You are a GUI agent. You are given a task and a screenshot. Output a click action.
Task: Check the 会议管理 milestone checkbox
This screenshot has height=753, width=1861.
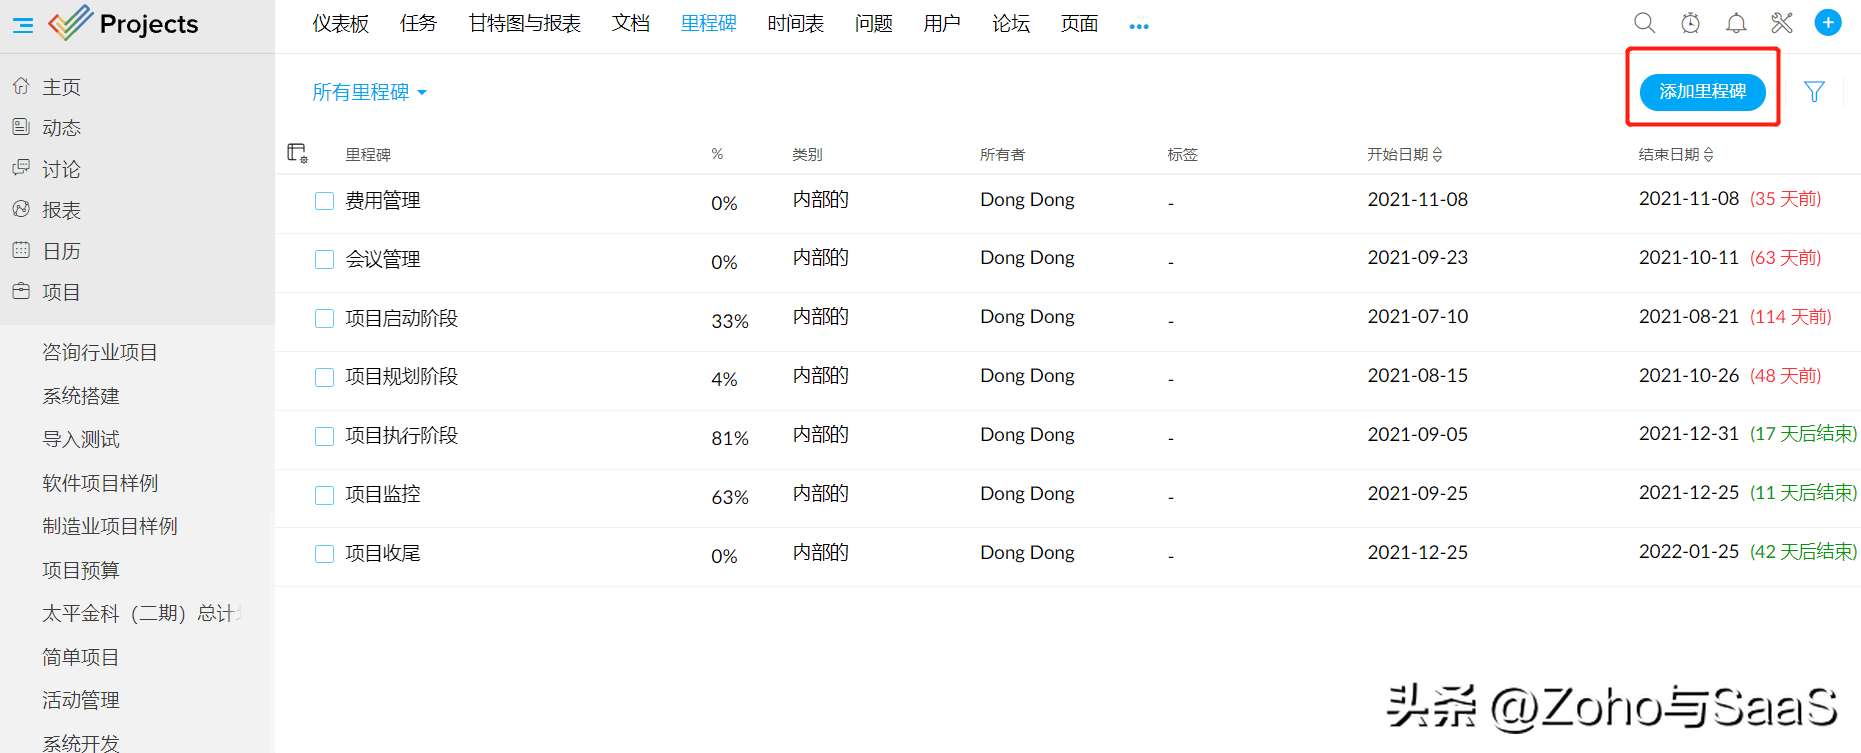[x=324, y=260]
